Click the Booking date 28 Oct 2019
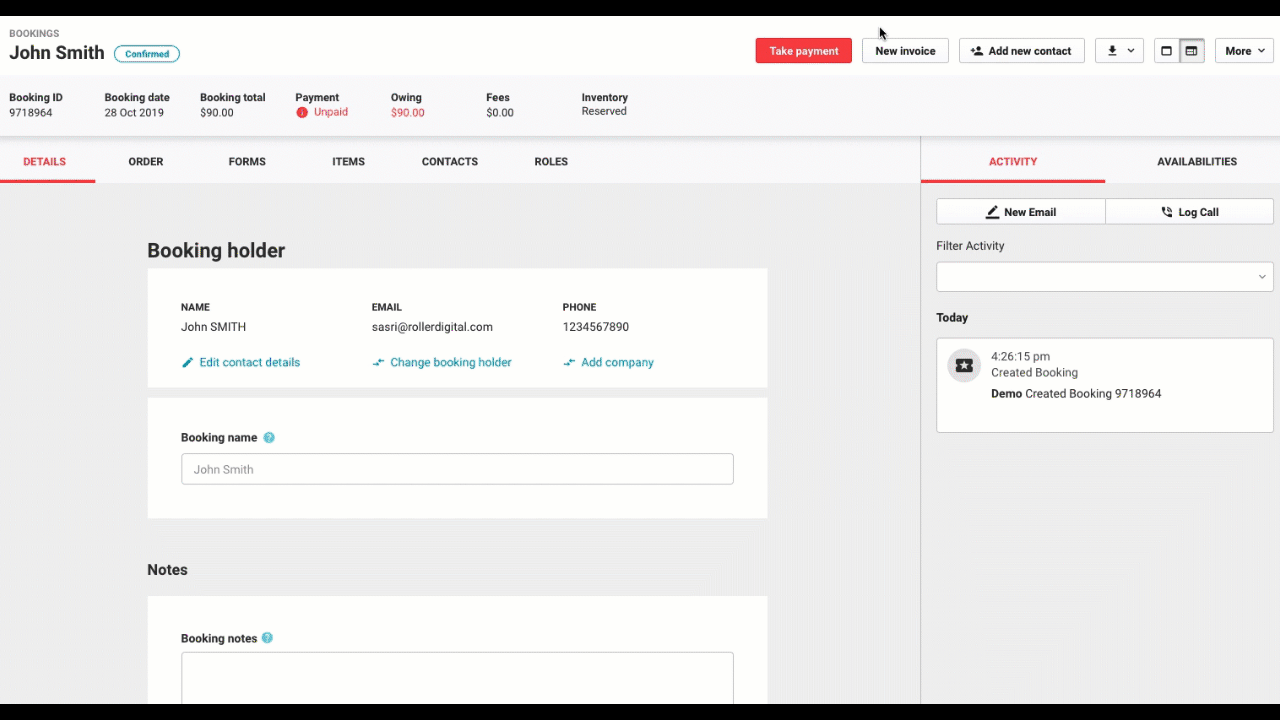 [x=134, y=113]
